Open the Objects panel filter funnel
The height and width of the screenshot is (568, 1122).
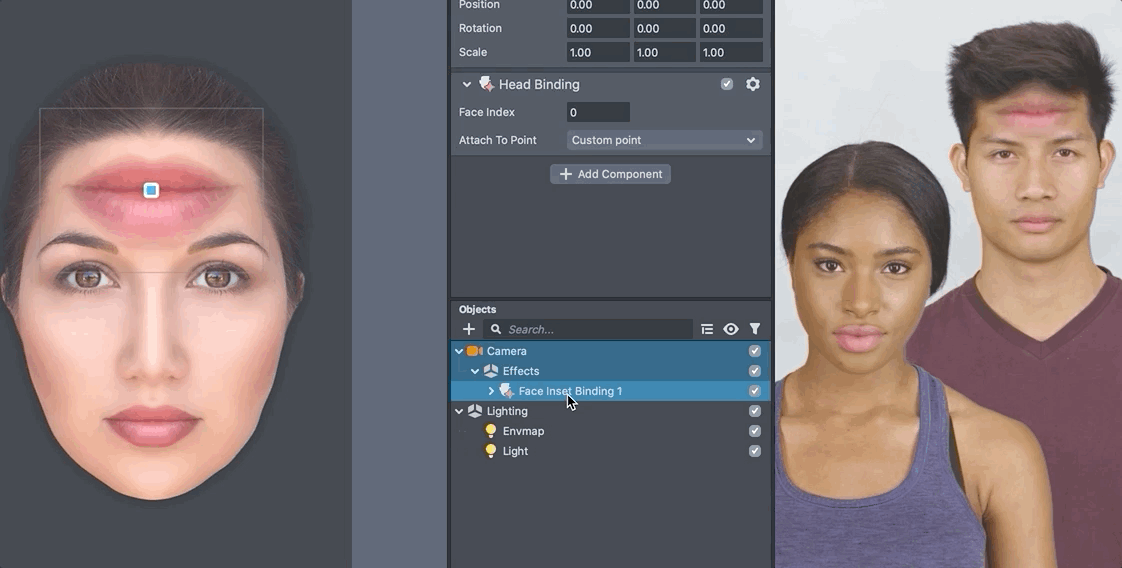755,329
